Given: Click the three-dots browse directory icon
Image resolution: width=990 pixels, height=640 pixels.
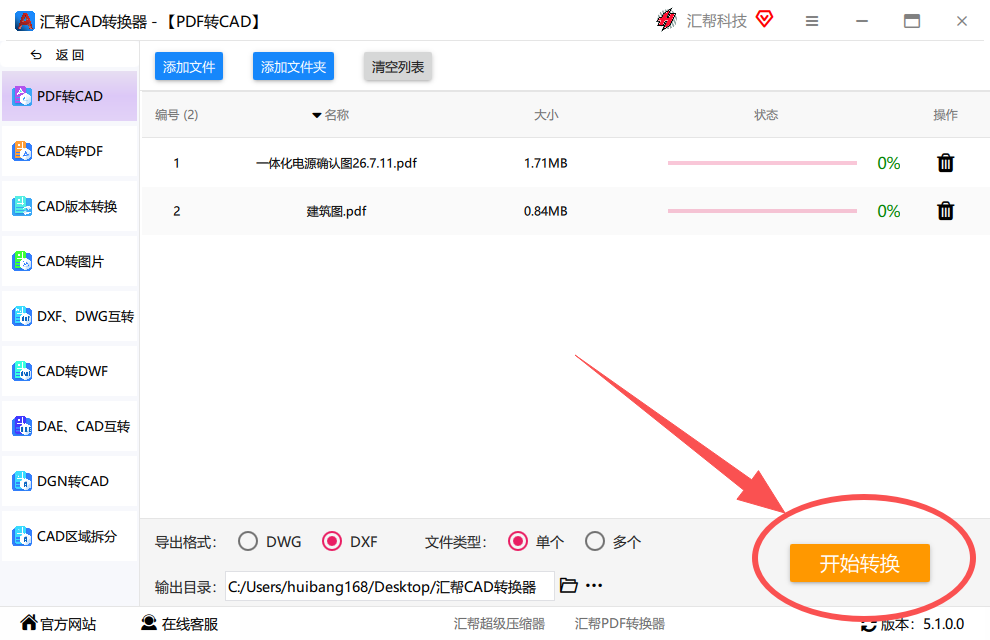Looking at the screenshot, I should [x=594, y=586].
